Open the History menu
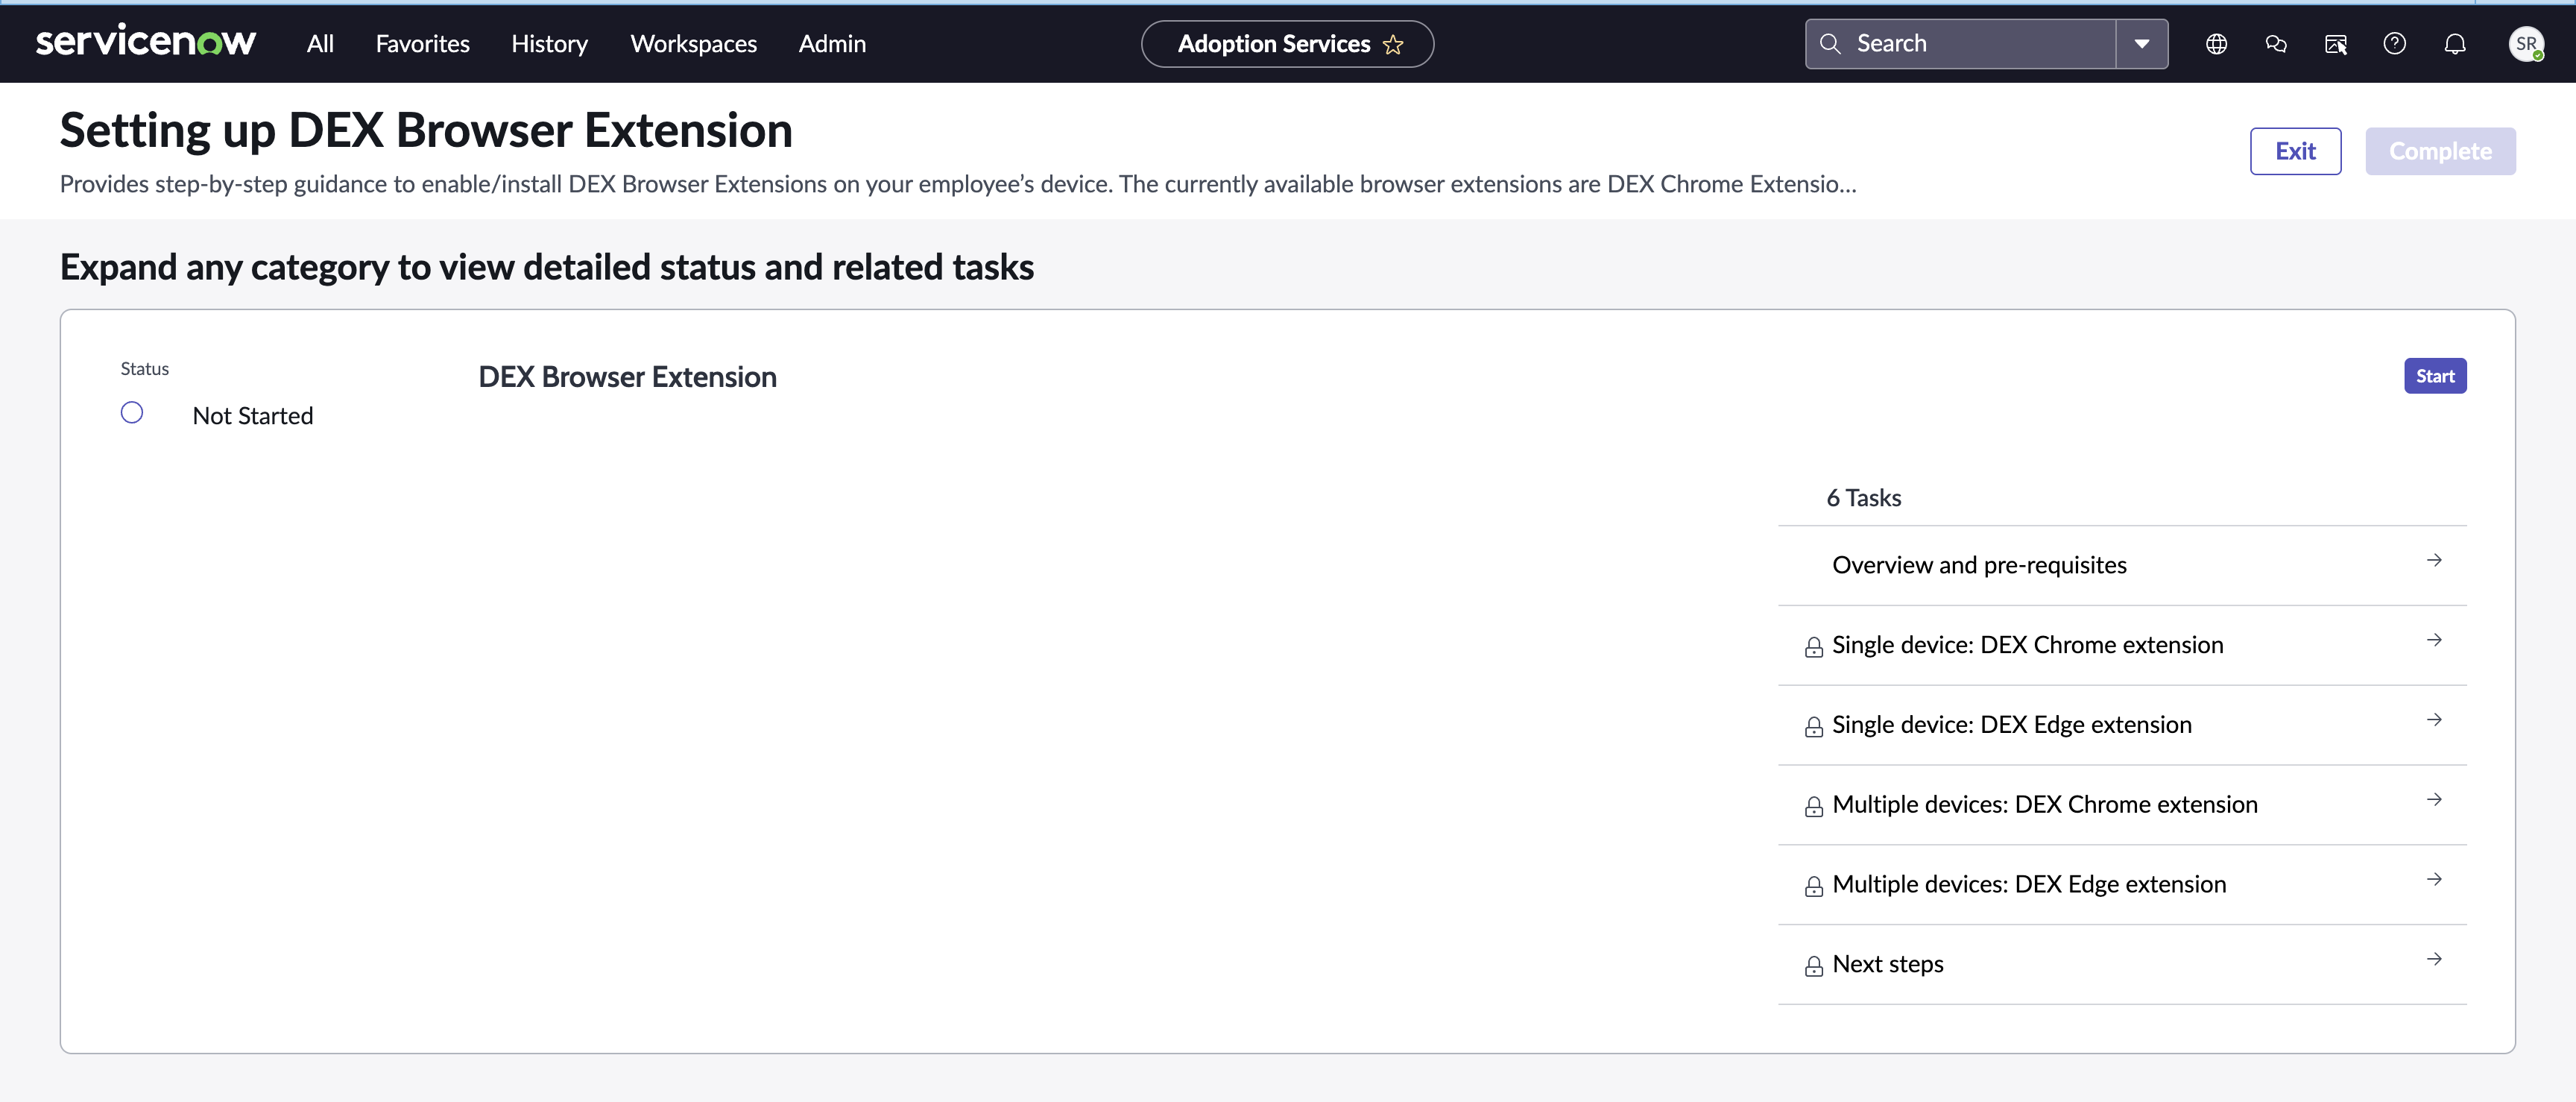 [549, 44]
